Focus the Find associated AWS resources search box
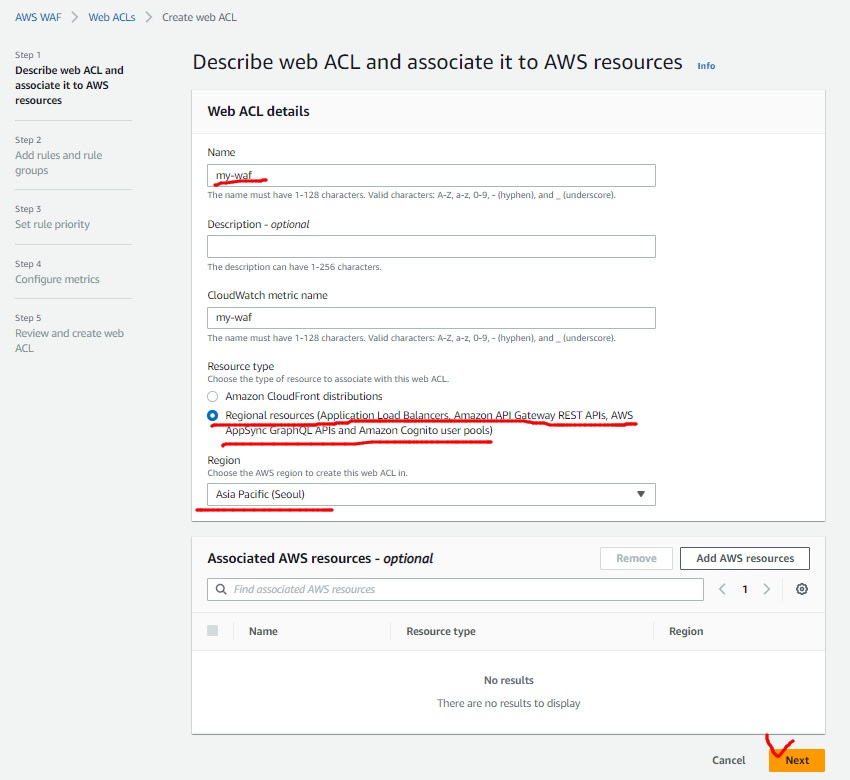Viewport: 850px width, 780px height. coord(455,589)
